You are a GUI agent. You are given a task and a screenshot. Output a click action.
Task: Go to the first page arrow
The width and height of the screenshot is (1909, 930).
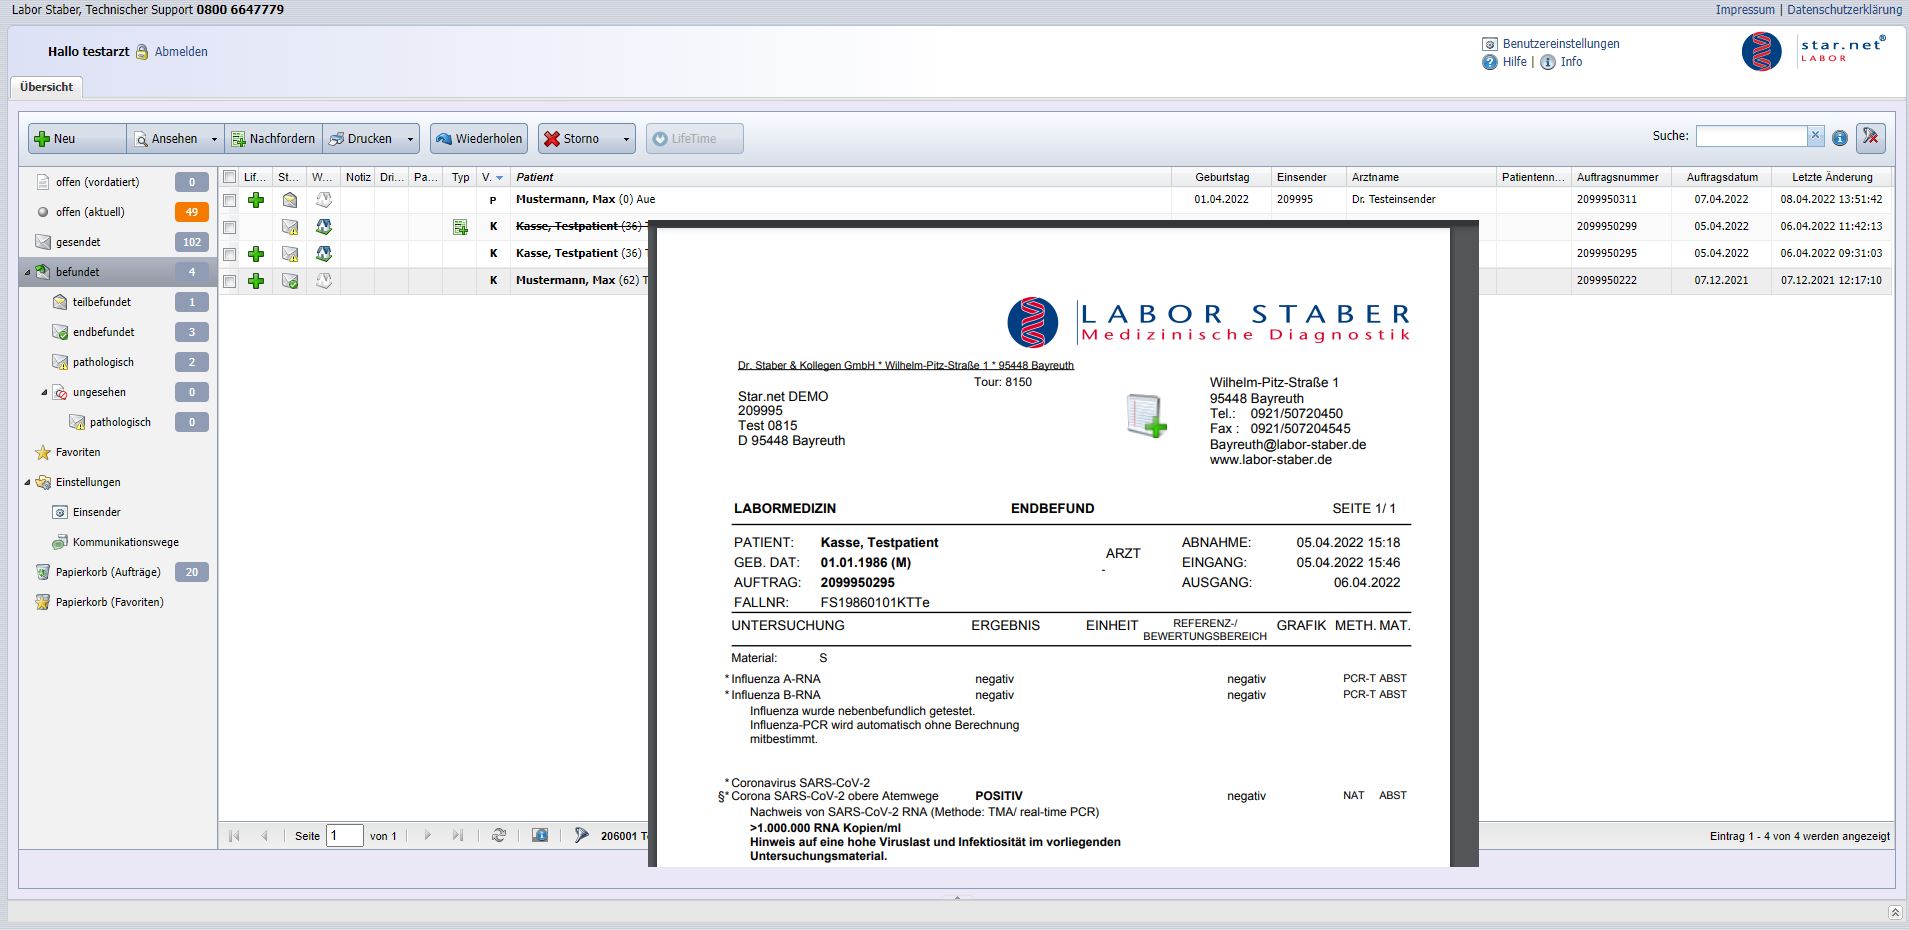coord(235,835)
